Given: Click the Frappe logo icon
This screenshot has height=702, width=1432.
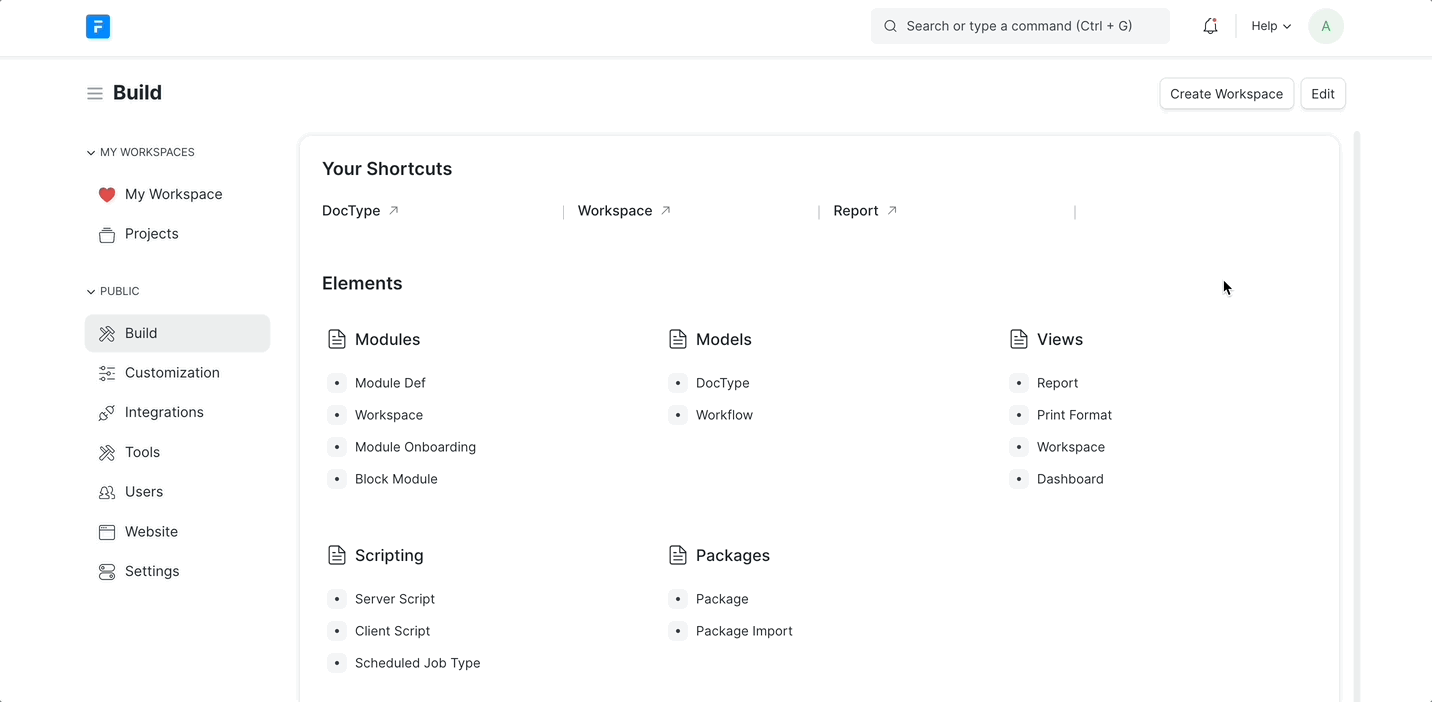Looking at the screenshot, I should (x=97, y=26).
